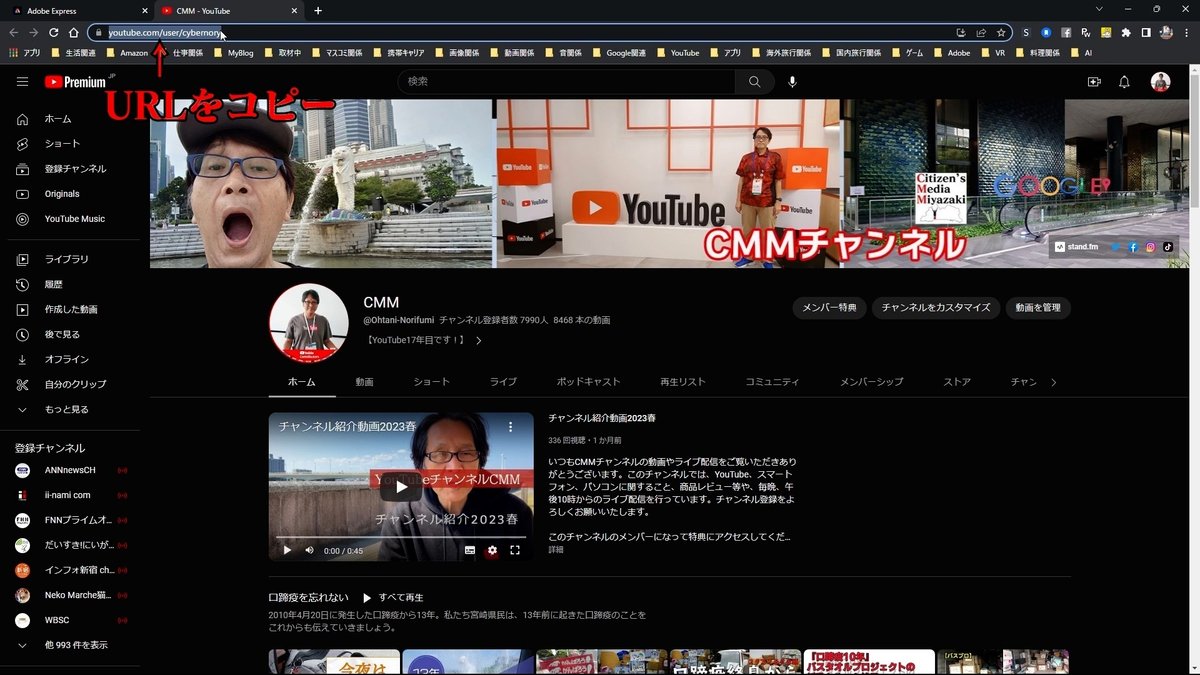Click the install app icon in address bar

click(x=961, y=32)
